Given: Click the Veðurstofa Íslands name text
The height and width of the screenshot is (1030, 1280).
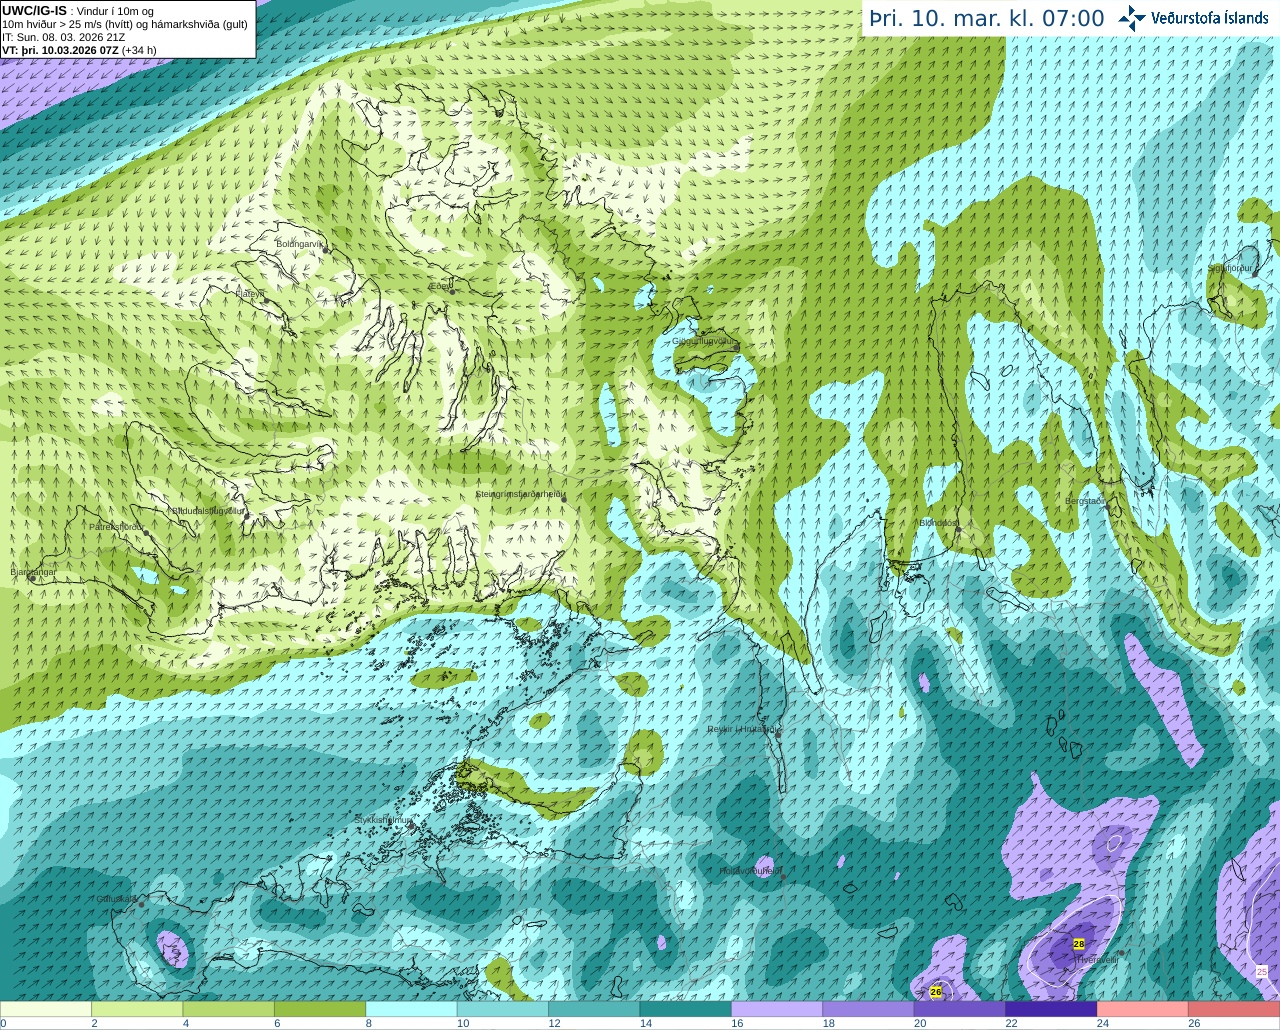Looking at the screenshot, I should tap(1209, 18).
